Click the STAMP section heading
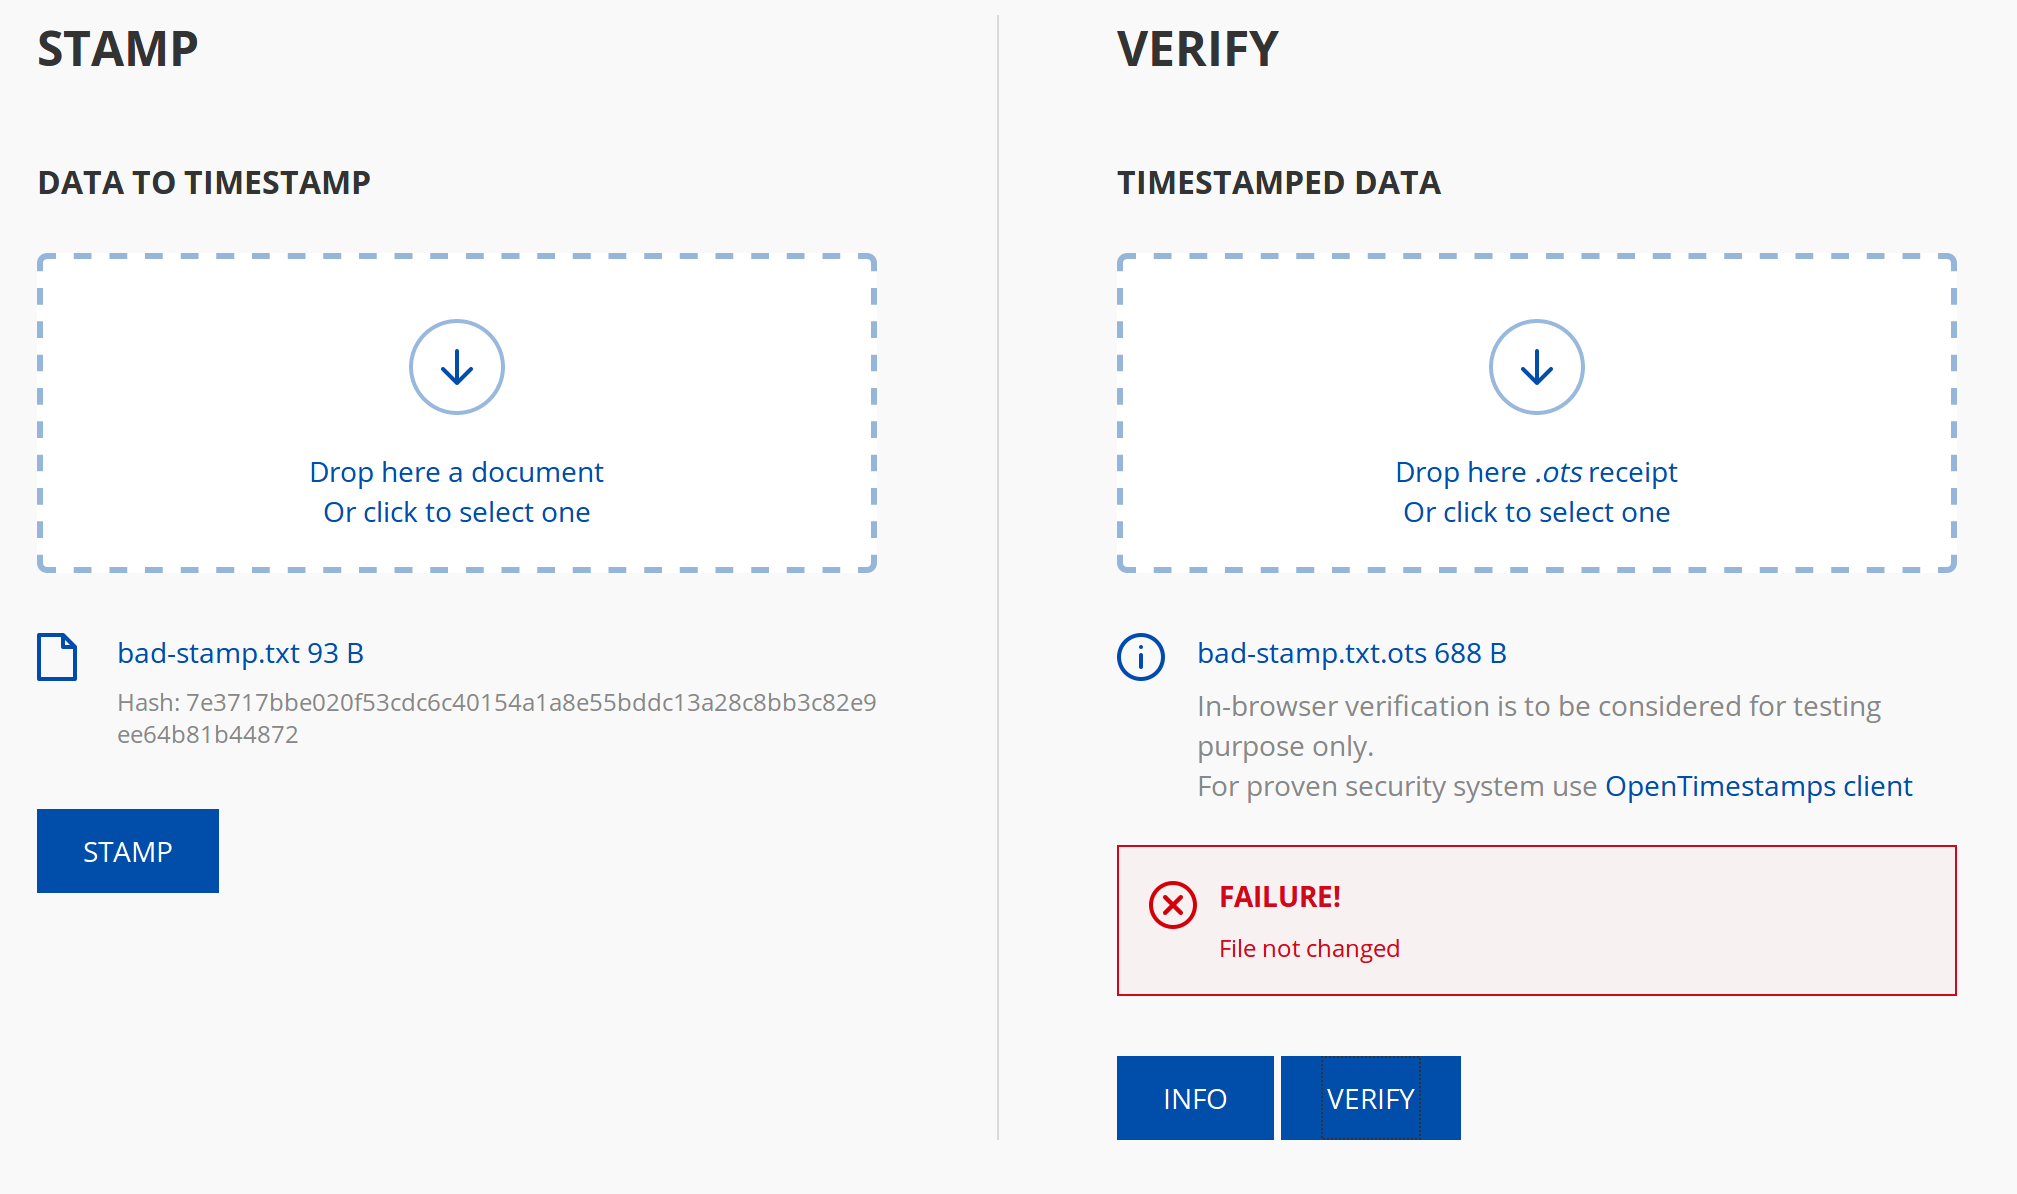Viewport: 2017px width, 1194px height. [x=117, y=47]
